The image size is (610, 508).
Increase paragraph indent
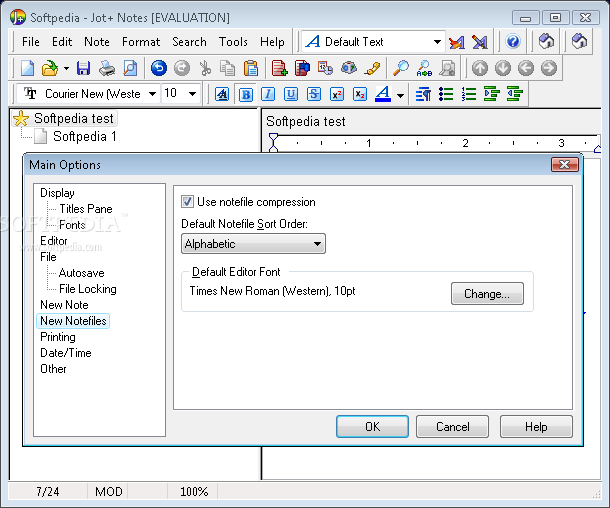tap(492, 95)
